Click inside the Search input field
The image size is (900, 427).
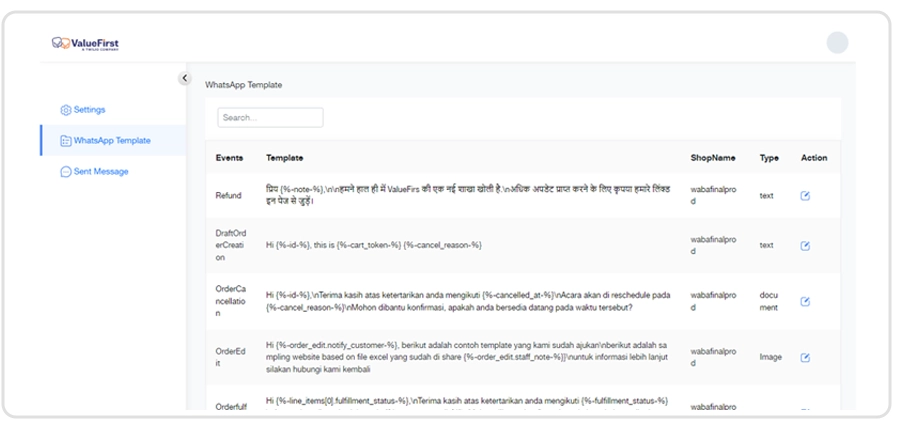[270, 118]
